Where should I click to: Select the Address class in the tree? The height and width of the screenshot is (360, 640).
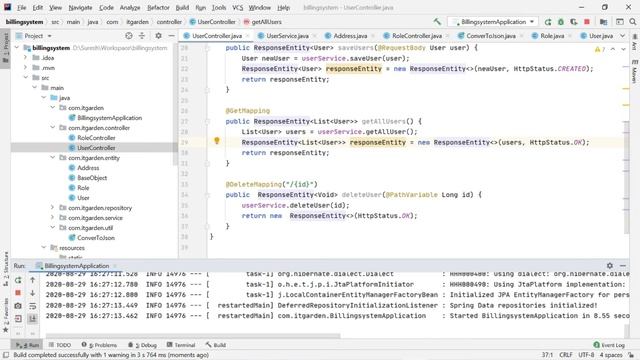pyautogui.click(x=88, y=168)
